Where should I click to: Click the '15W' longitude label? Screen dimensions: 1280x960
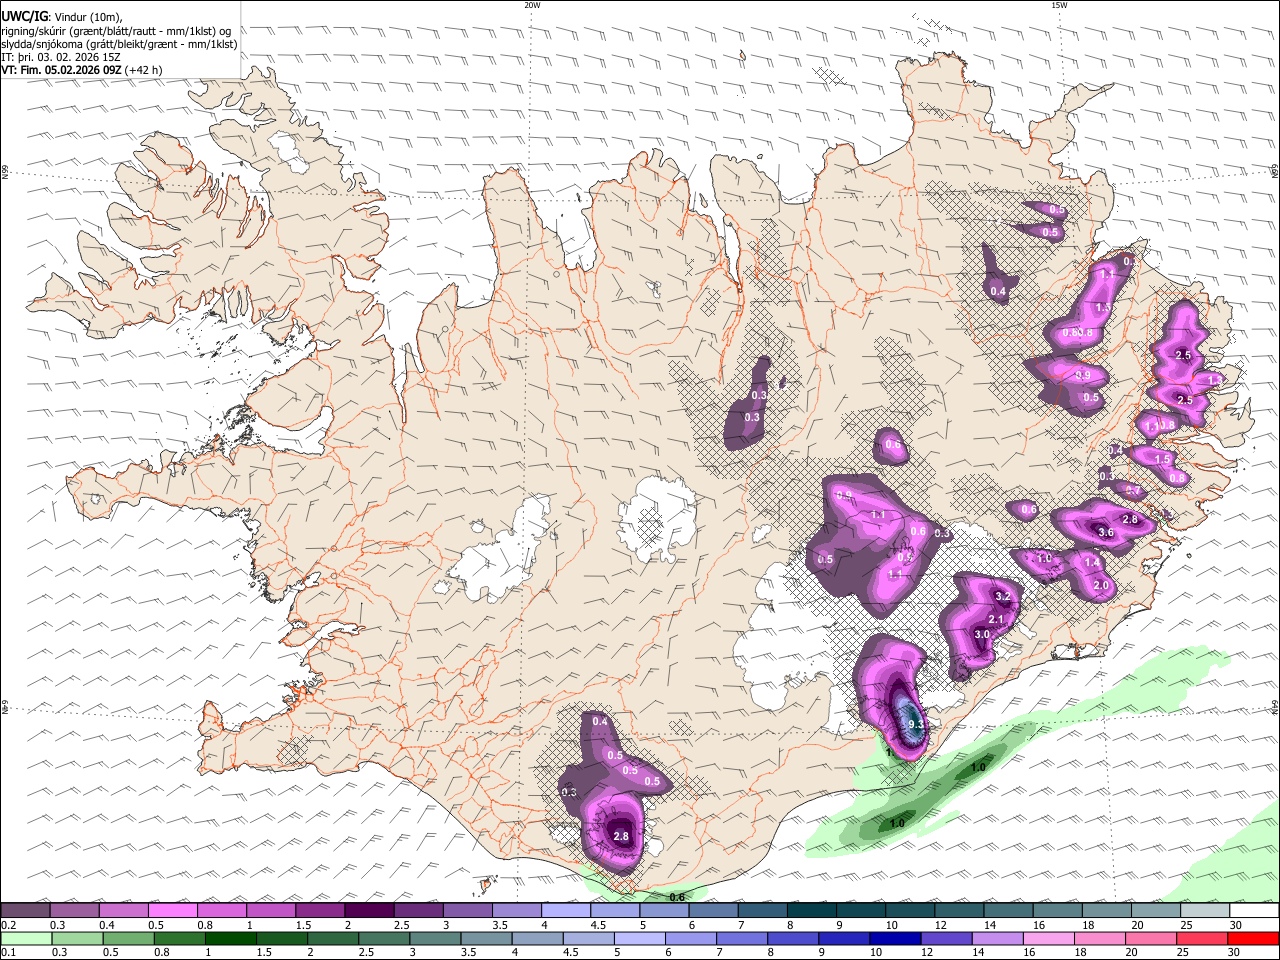pyautogui.click(x=1059, y=5)
